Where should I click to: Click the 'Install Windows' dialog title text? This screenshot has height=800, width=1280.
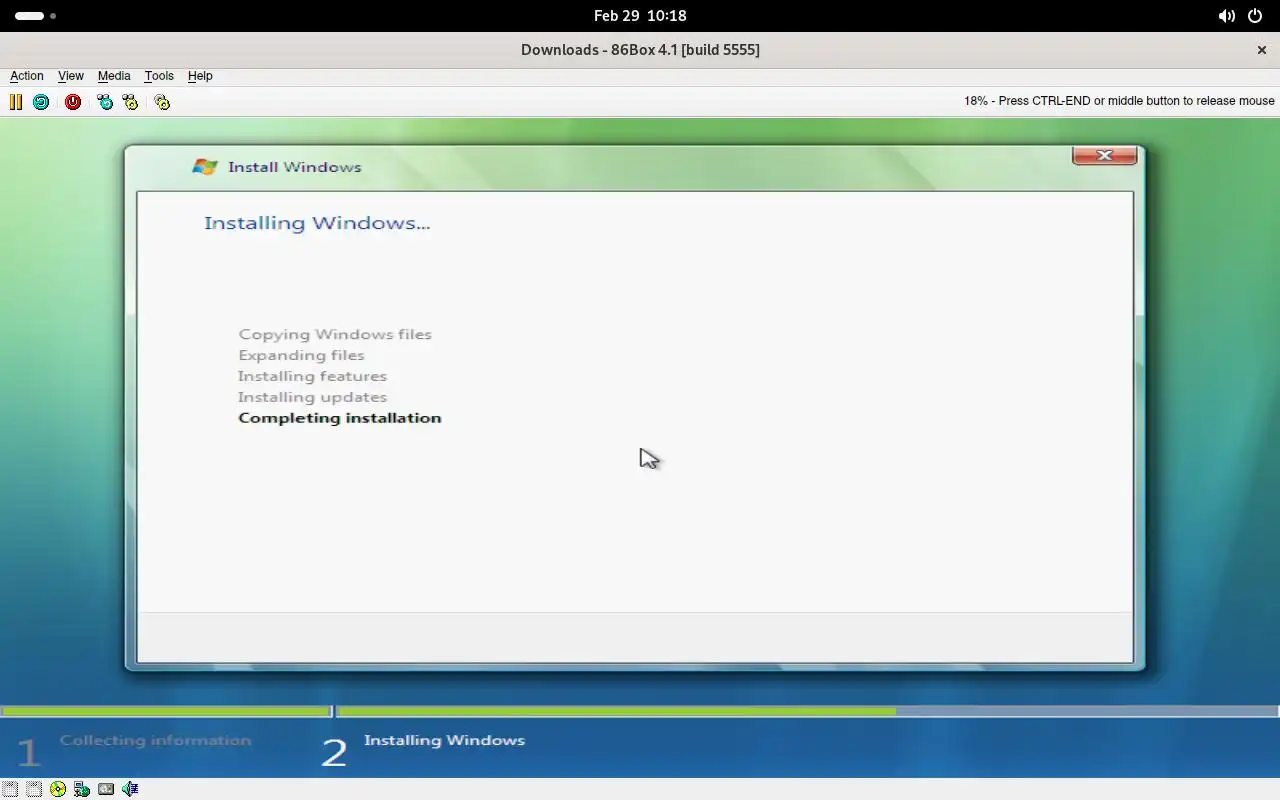coord(295,167)
